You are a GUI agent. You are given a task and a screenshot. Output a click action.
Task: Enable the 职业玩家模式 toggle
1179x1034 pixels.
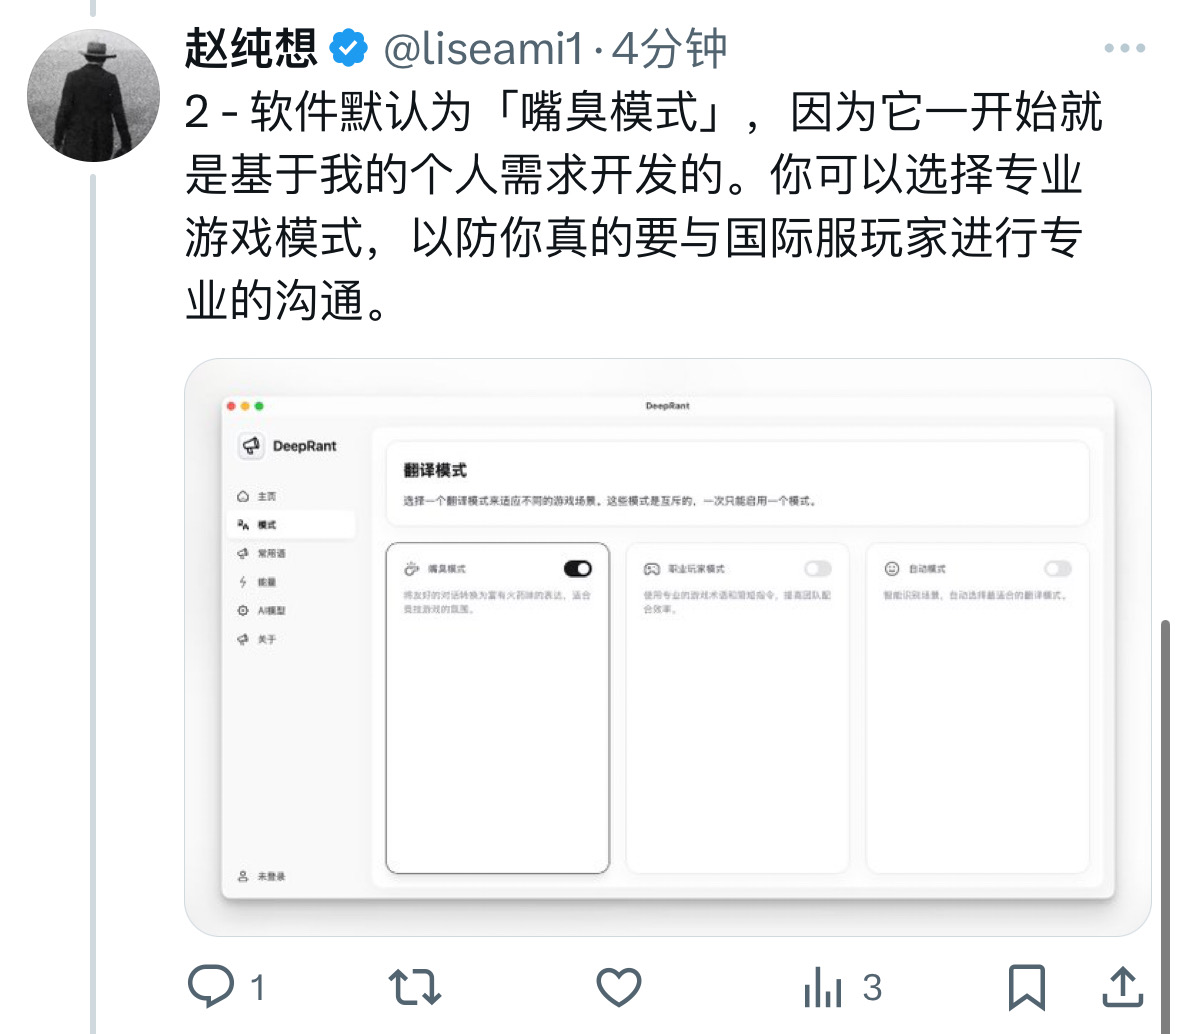(x=818, y=569)
